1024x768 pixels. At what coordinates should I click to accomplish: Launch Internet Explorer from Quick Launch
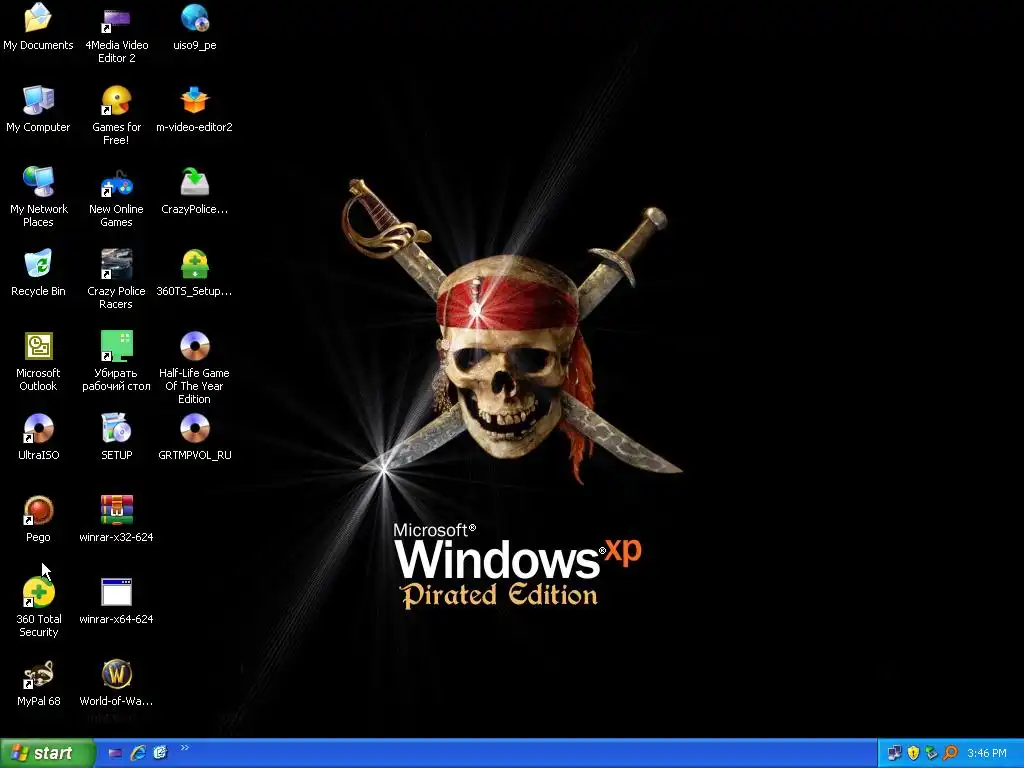point(138,753)
